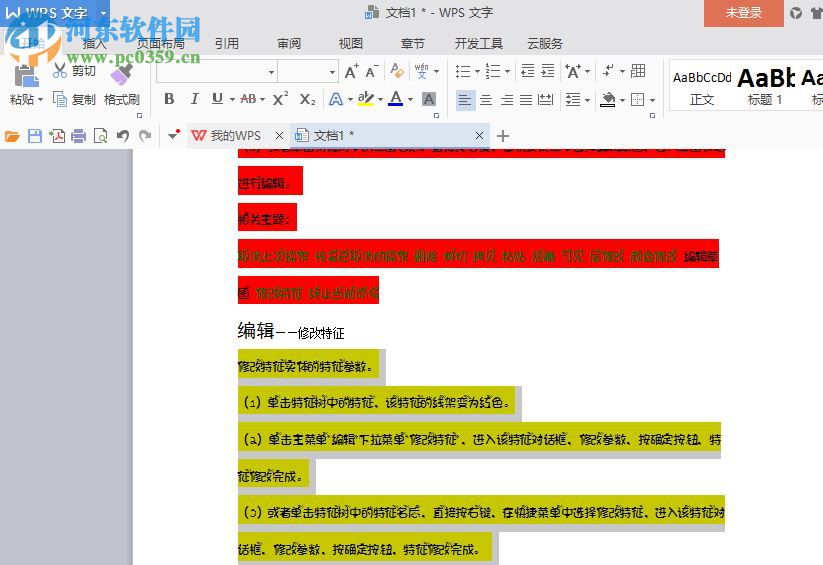Open the font name combo box dropdown
823x565 pixels.
tap(271, 72)
